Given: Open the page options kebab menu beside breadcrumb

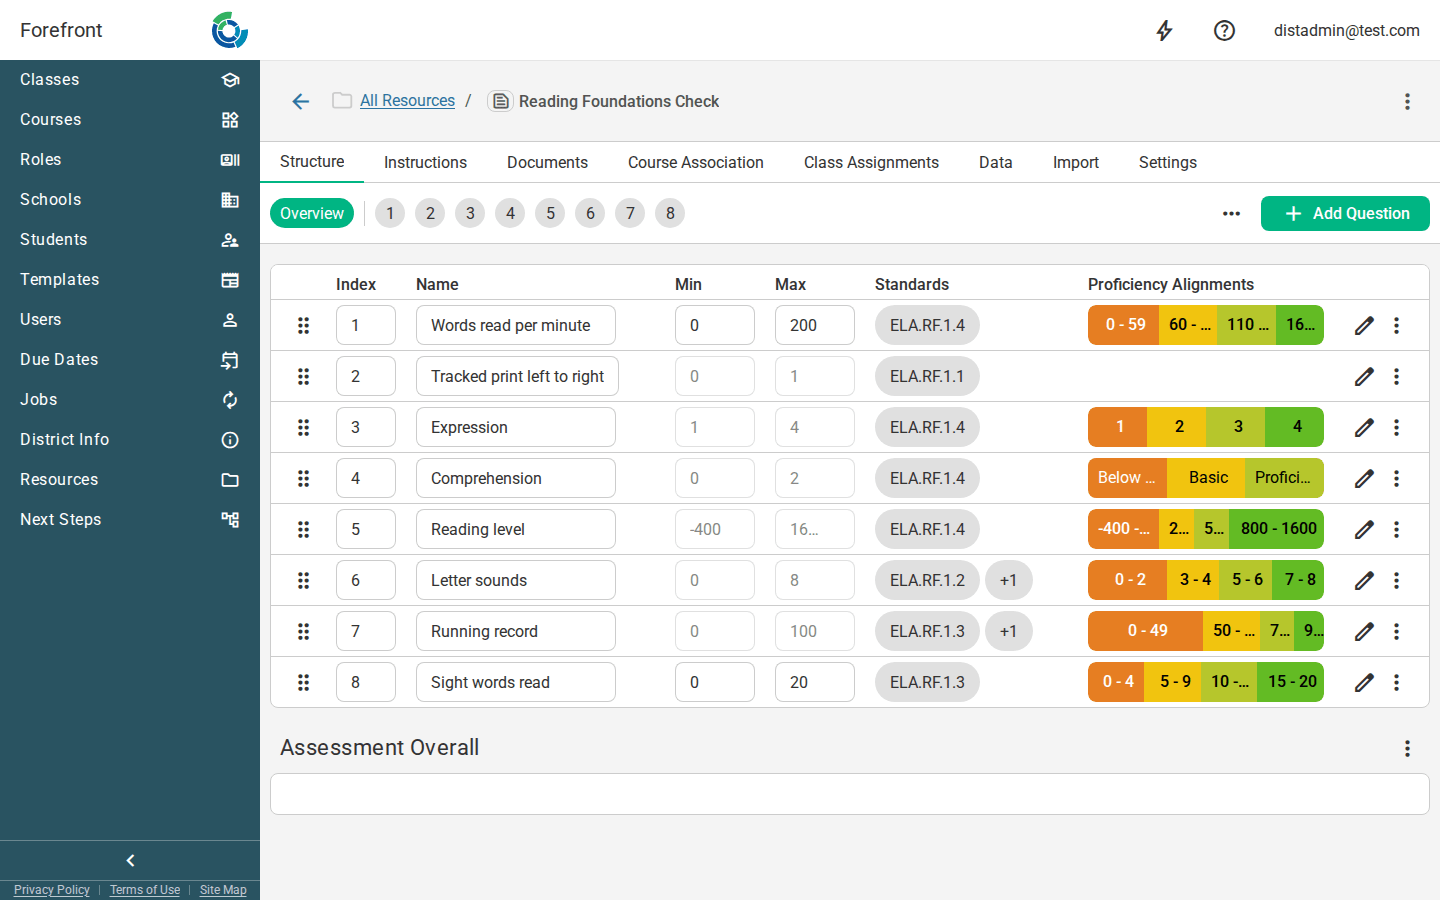Looking at the screenshot, I should point(1407,101).
